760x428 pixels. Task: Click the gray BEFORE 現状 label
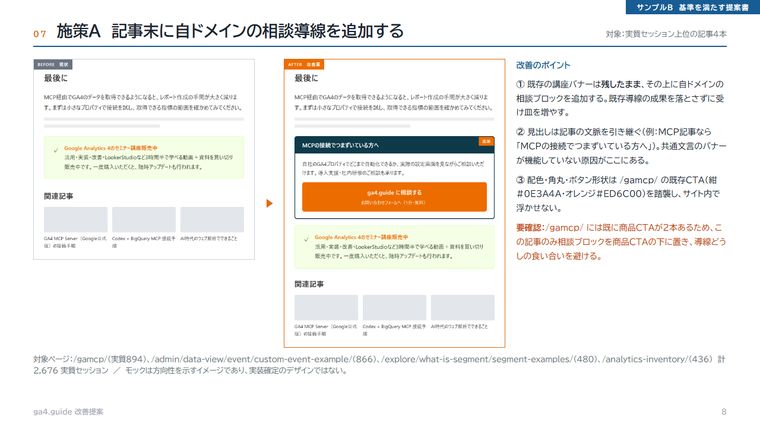[53, 64]
